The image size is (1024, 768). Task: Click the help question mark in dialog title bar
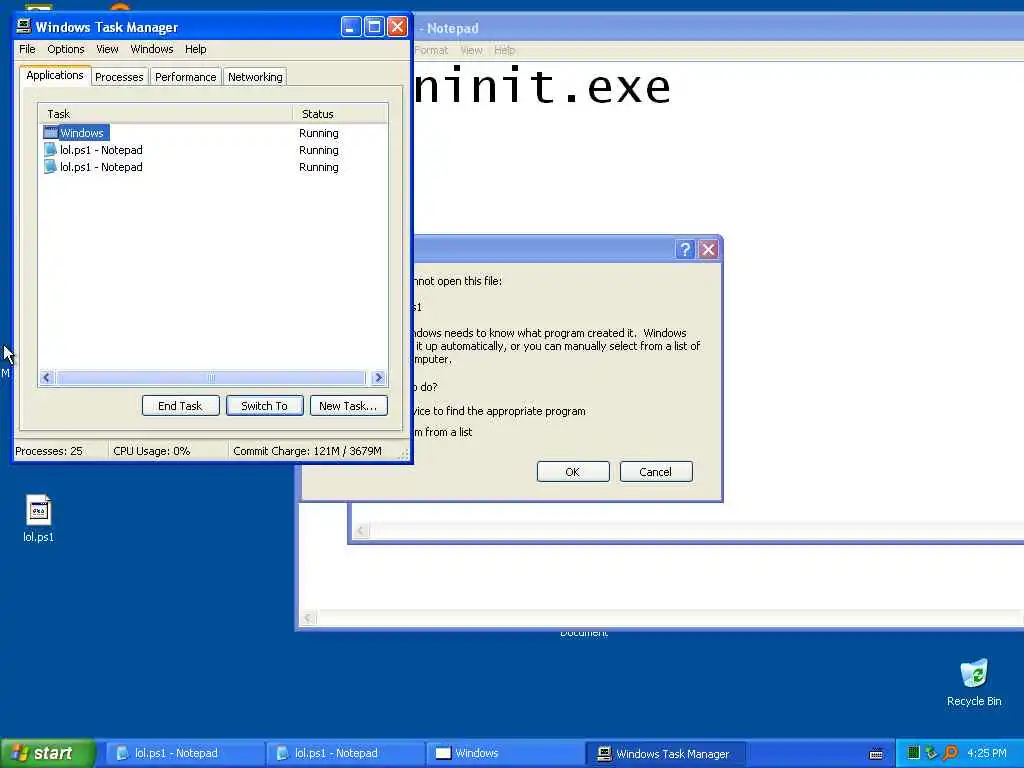click(x=685, y=249)
